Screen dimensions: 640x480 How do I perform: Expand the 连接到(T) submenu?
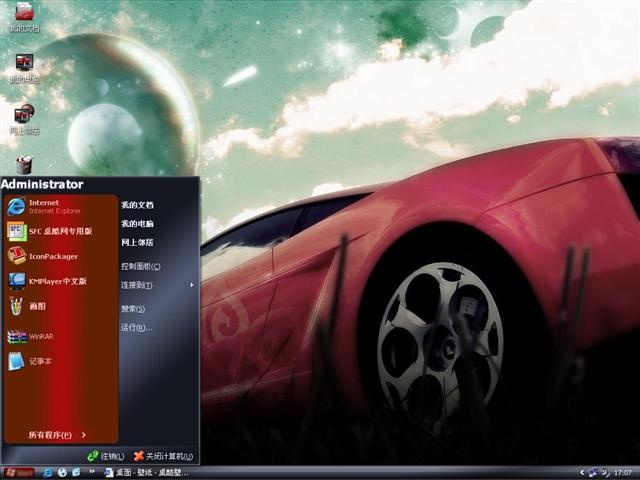157,285
